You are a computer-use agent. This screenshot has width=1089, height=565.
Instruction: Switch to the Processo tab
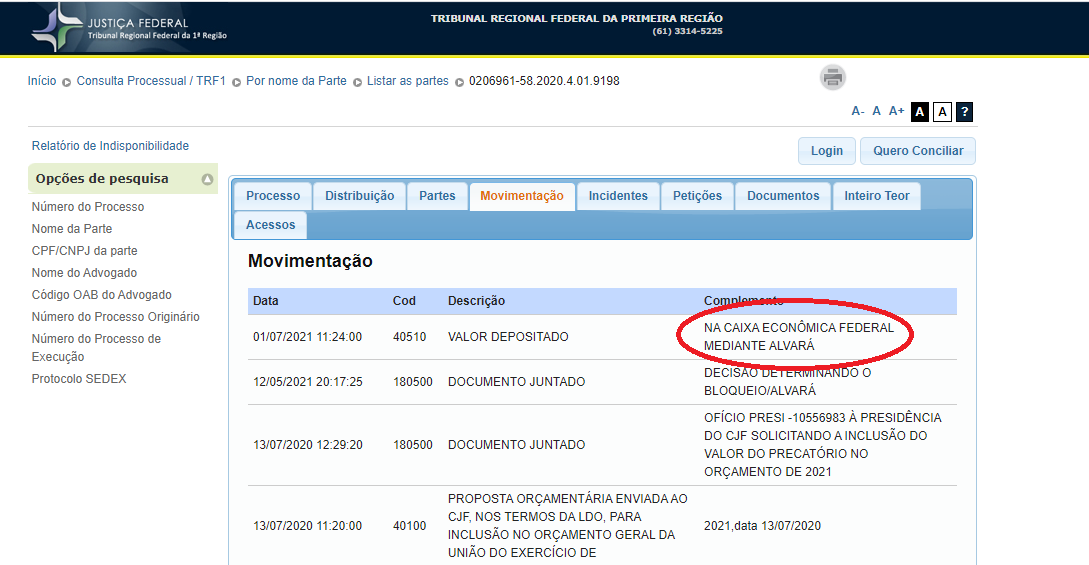pyautogui.click(x=273, y=196)
